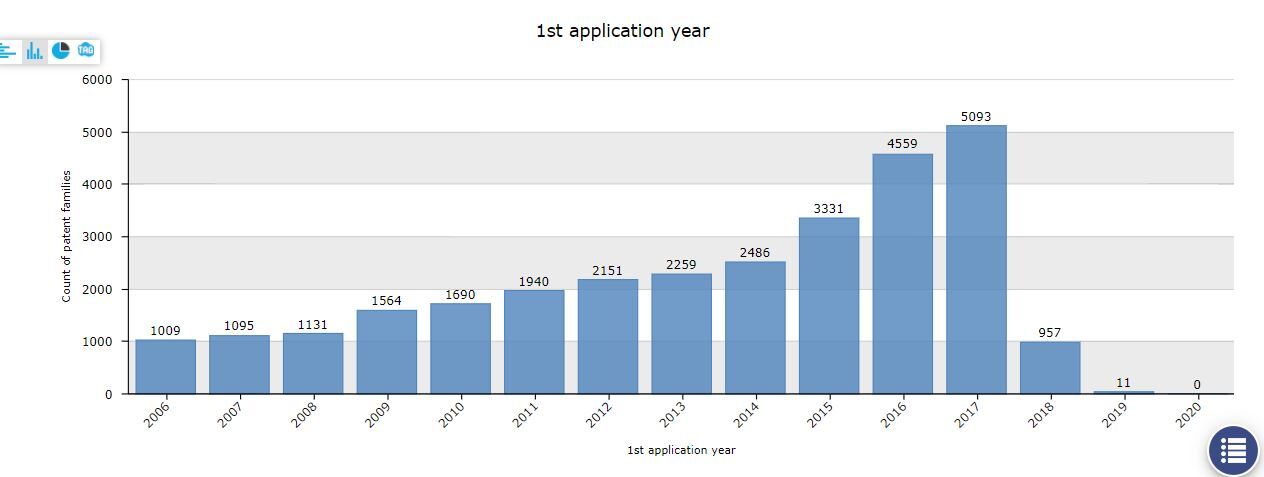Select the vertical column chart icon
Viewport: 1264px width, 477px height.
pos(35,51)
